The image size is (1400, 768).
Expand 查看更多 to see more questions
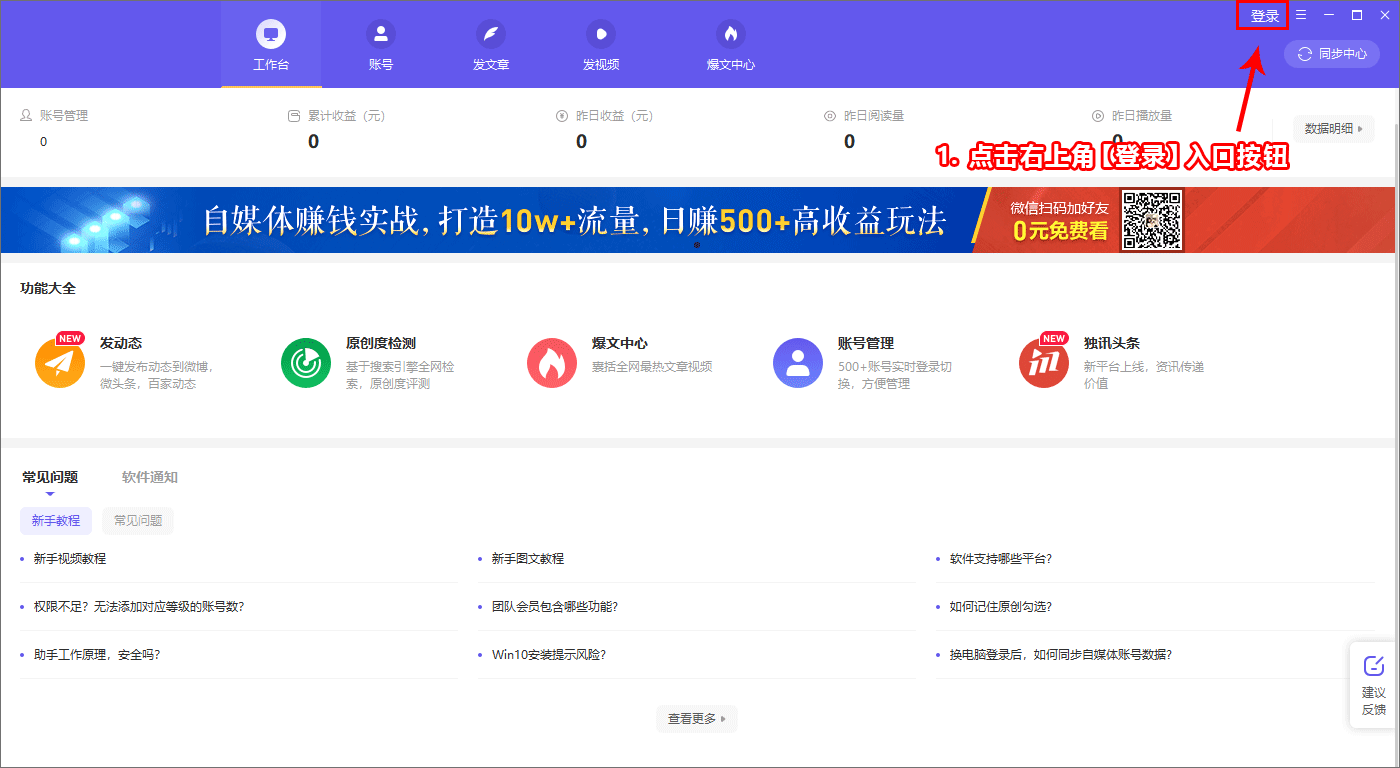[x=696, y=718]
